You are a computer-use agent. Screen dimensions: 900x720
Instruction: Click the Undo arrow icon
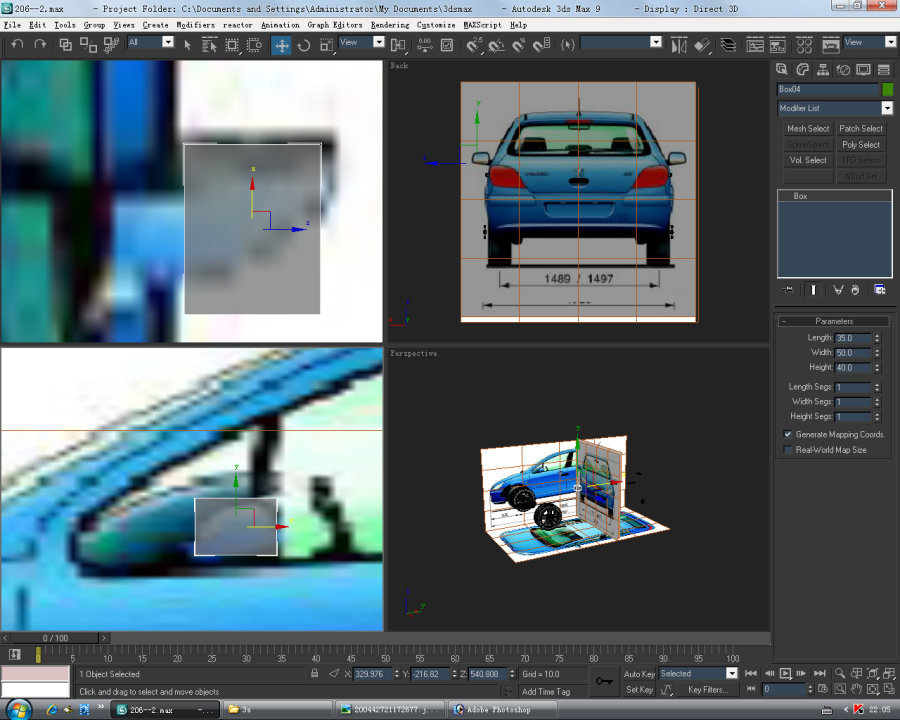[x=17, y=44]
